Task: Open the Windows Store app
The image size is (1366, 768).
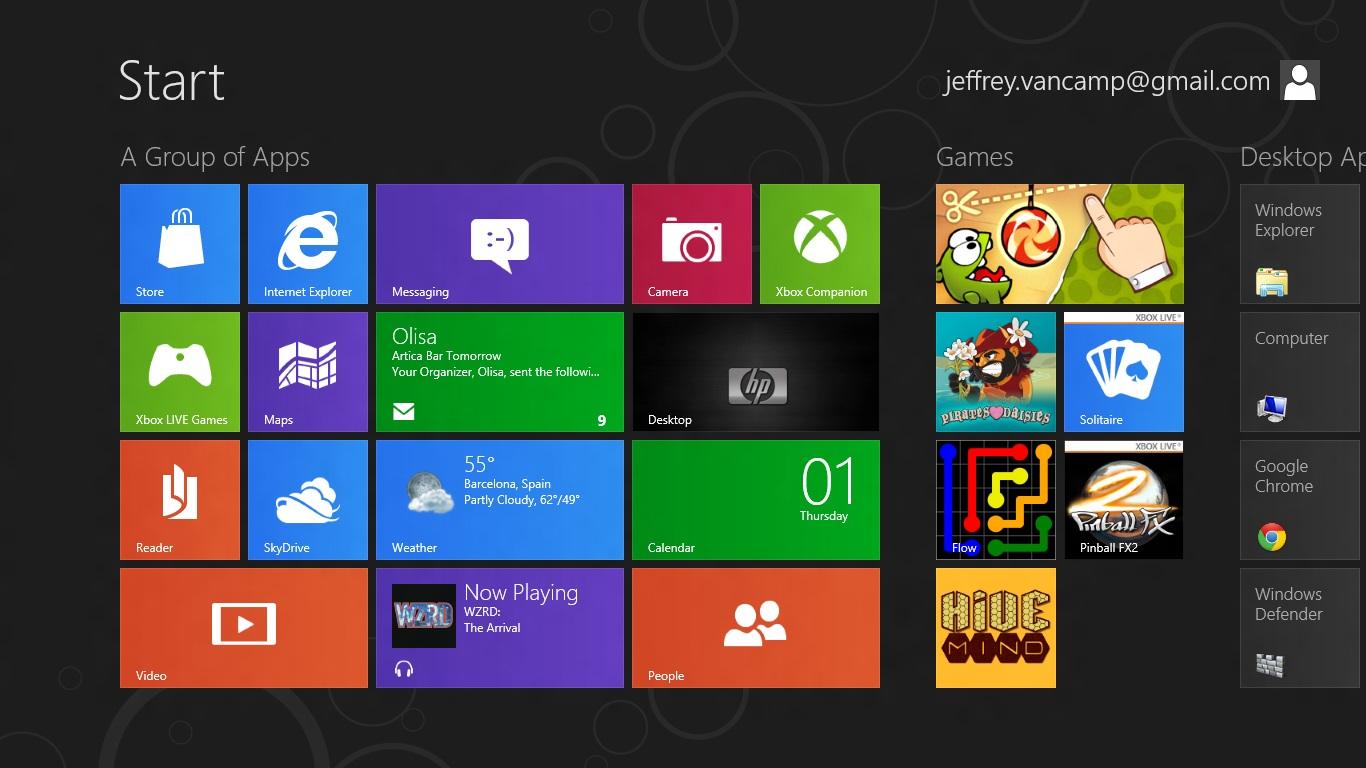Action: click(x=180, y=243)
